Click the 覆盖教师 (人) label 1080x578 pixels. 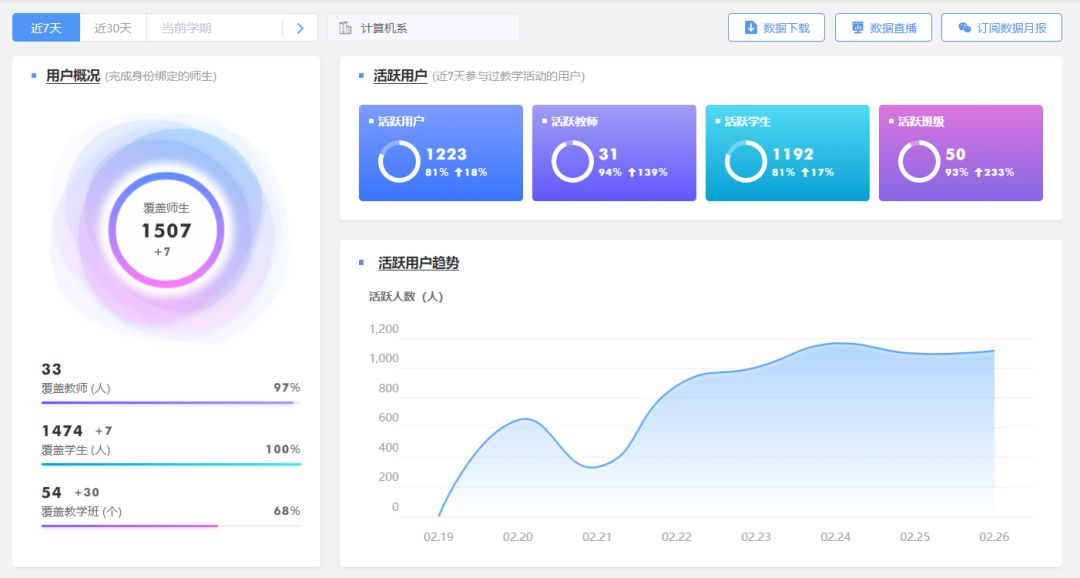pyautogui.click(x=76, y=389)
